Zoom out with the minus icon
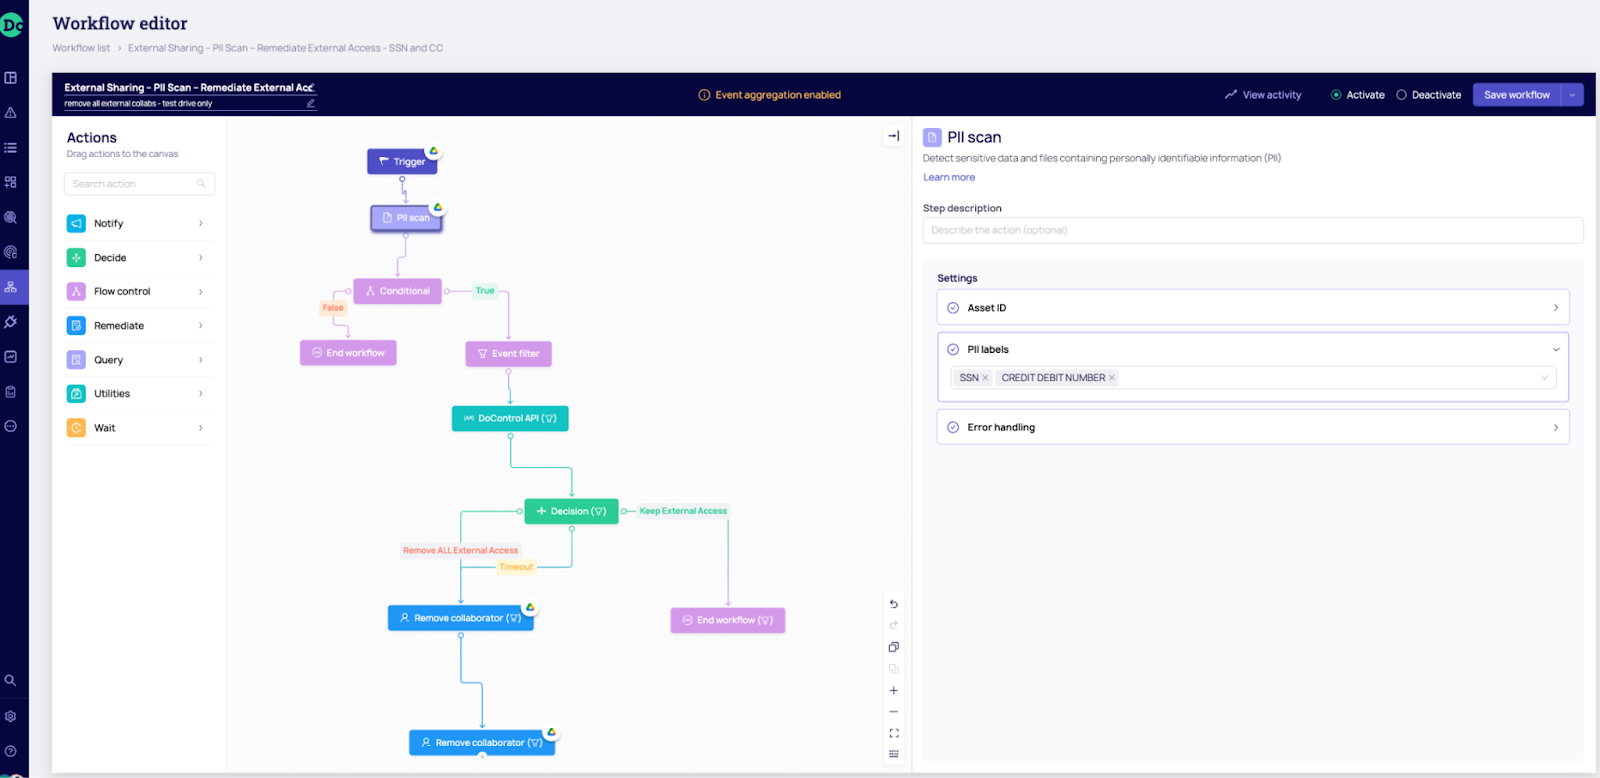This screenshot has width=1600, height=778. click(894, 712)
